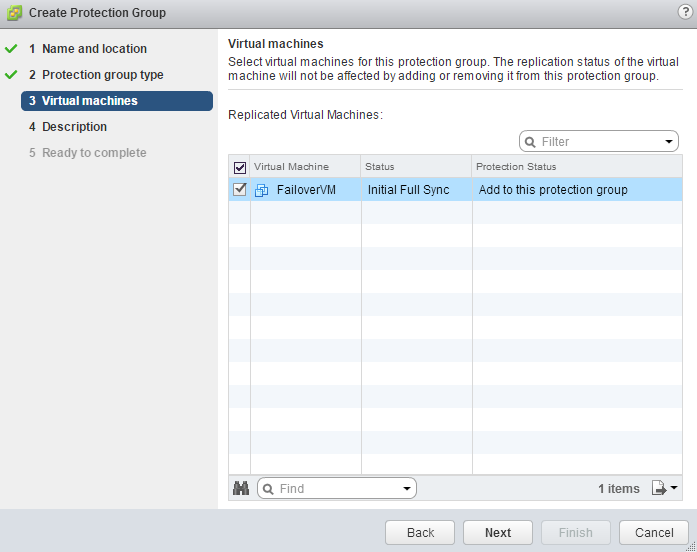Click the Create Protection Group title icon

click(14, 13)
